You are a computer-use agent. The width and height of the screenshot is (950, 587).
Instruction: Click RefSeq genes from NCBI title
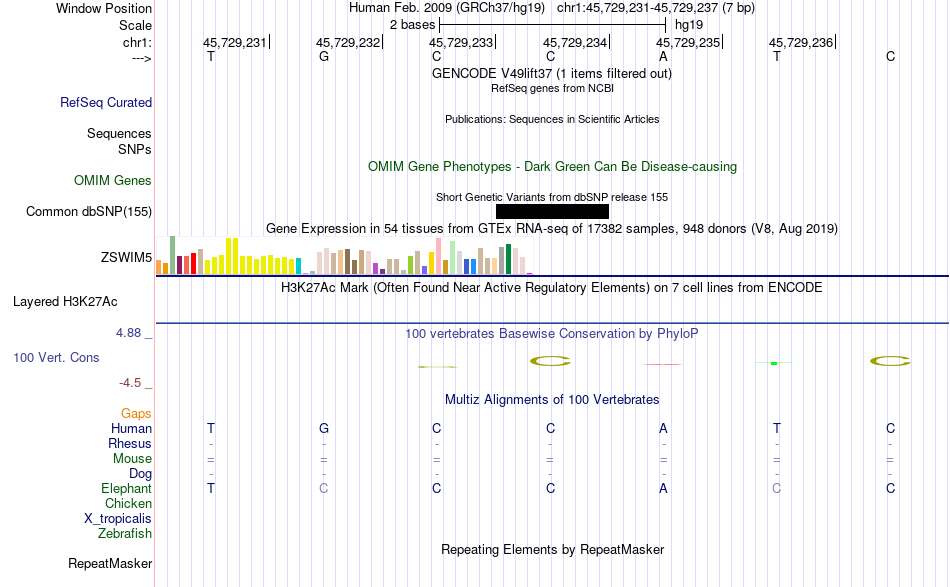coord(552,88)
